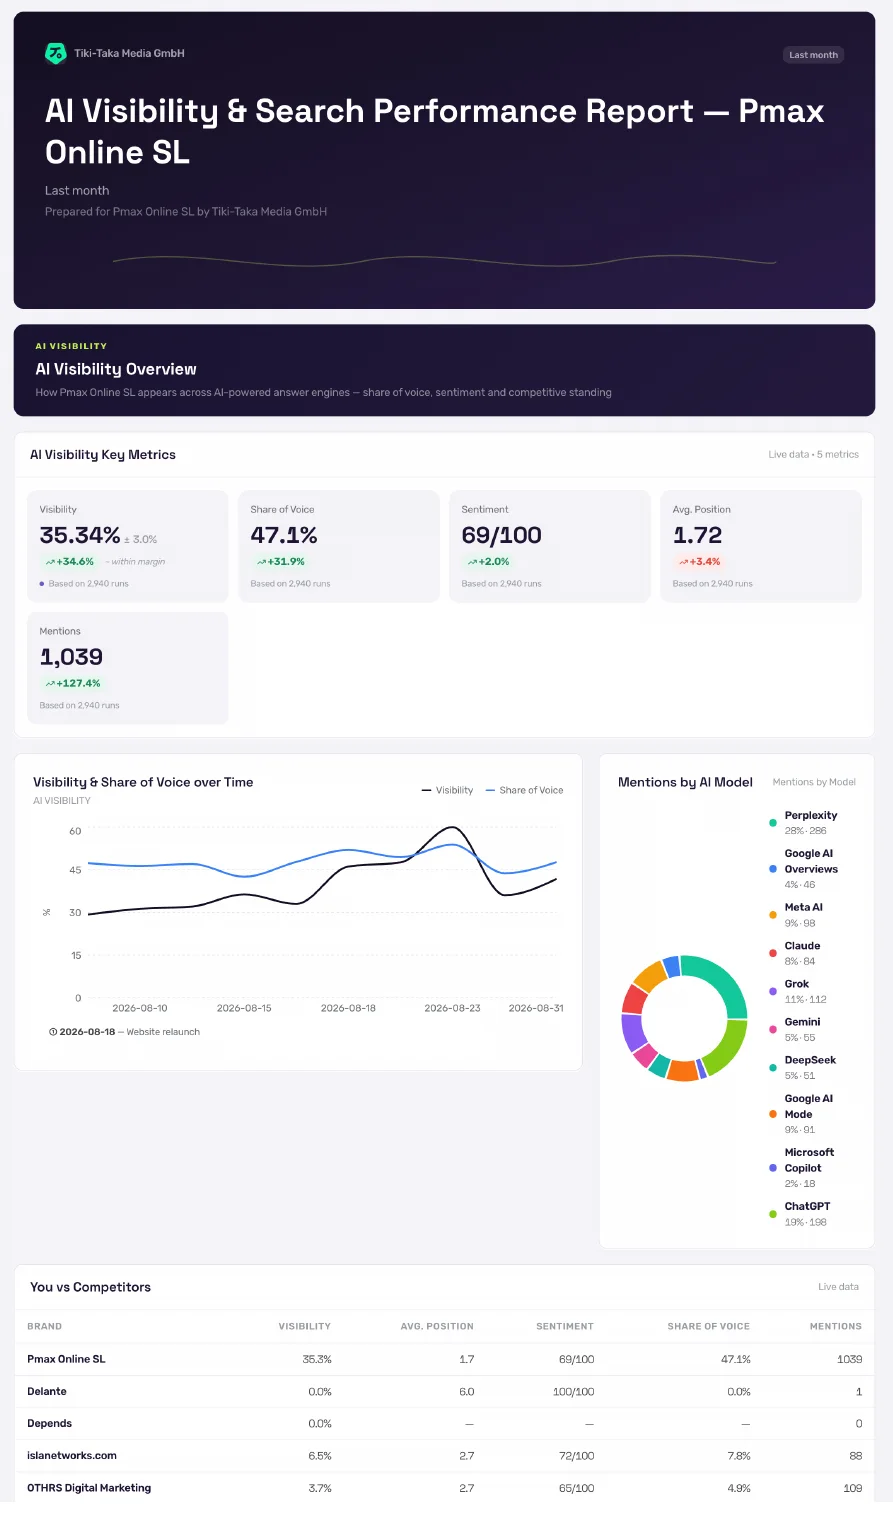Click the Sentiment value 69/100

click(x=501, y=535)
